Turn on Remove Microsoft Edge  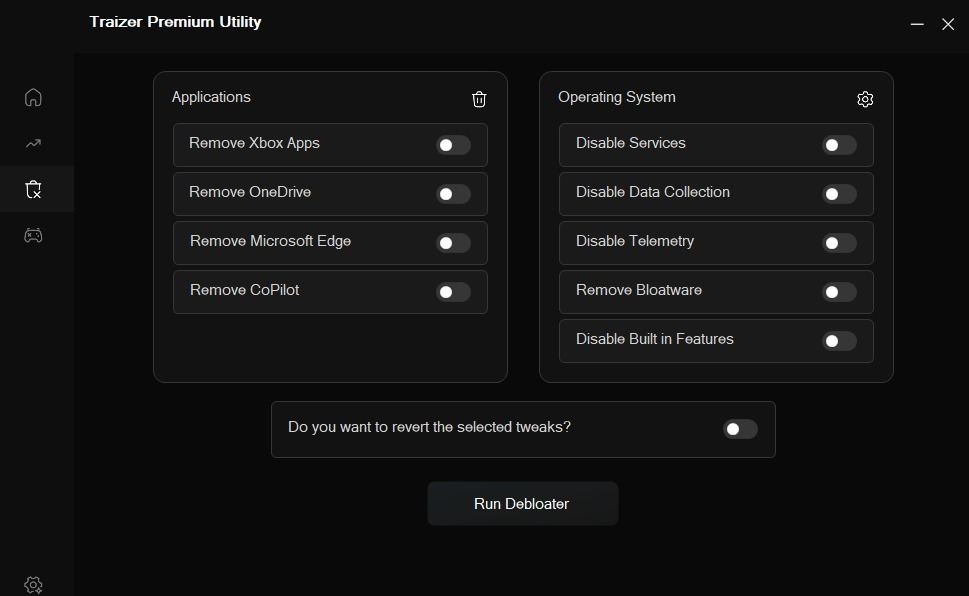[x=454, y=243]
